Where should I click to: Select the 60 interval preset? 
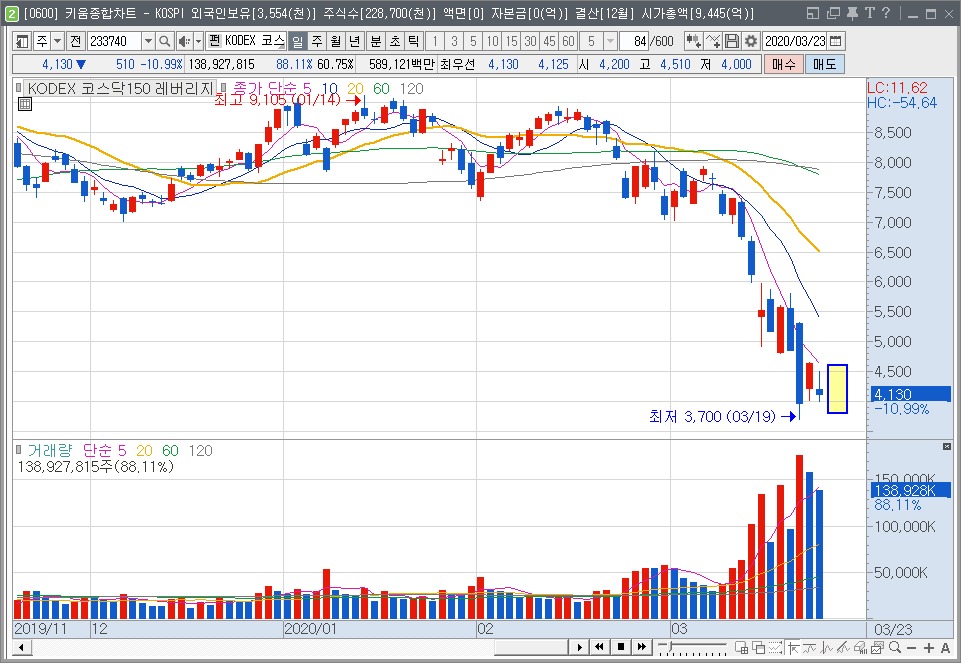(x=568, y=41)
